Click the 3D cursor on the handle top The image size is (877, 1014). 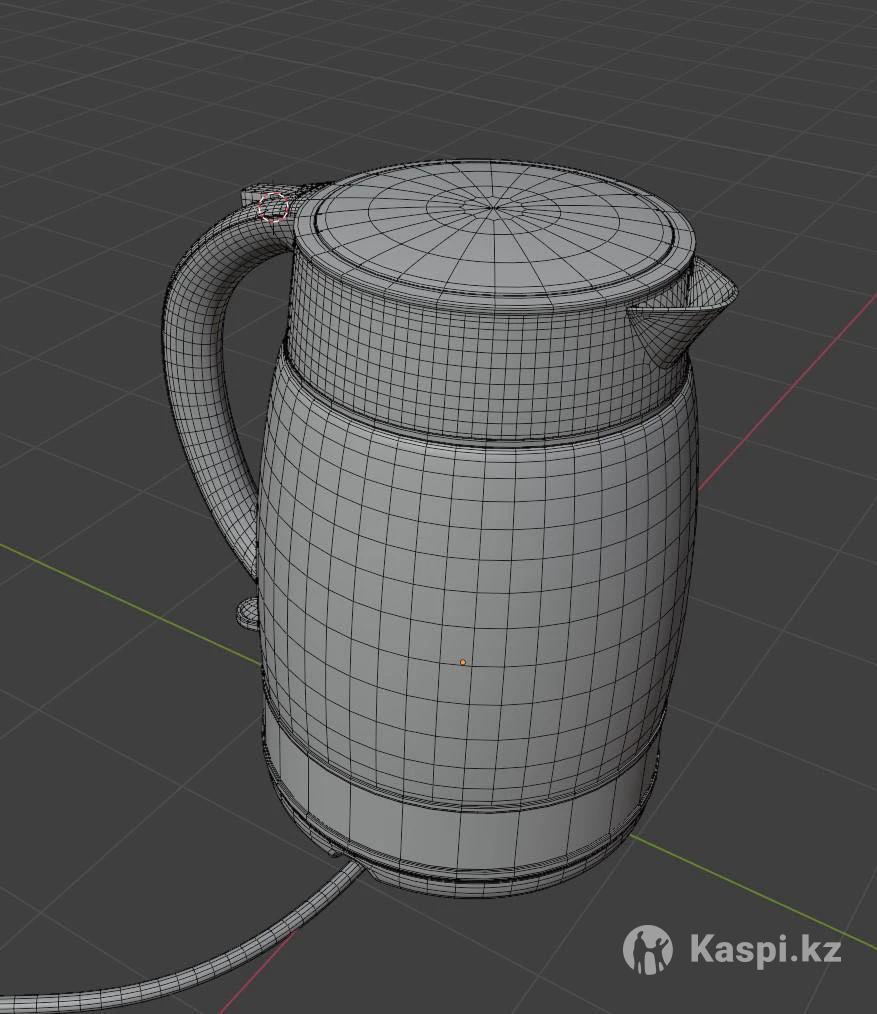(x=273, y=208)
